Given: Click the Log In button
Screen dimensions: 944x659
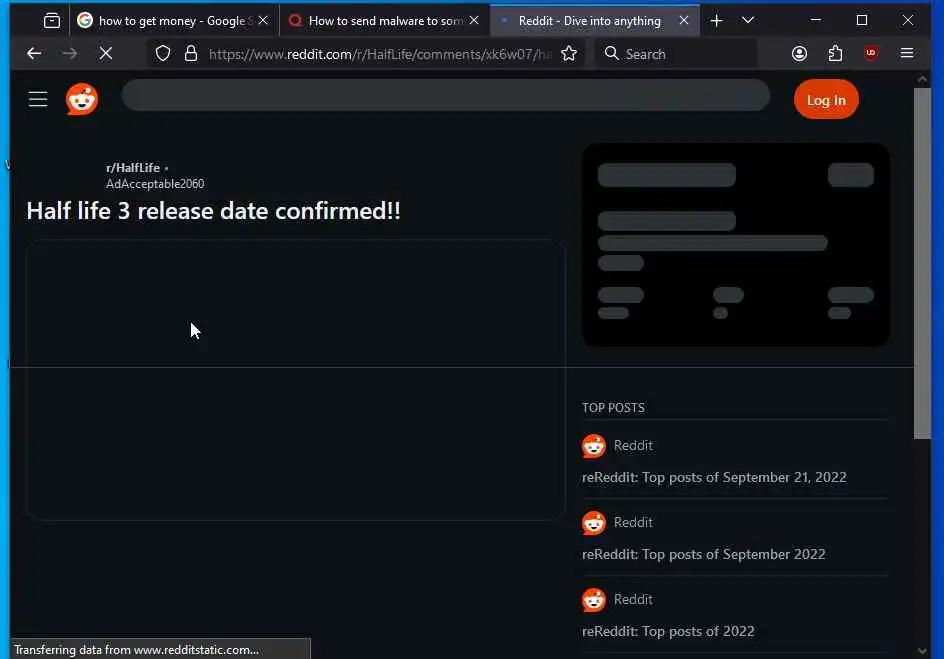Looking at the screenshot, I should (x=826, y=100).
